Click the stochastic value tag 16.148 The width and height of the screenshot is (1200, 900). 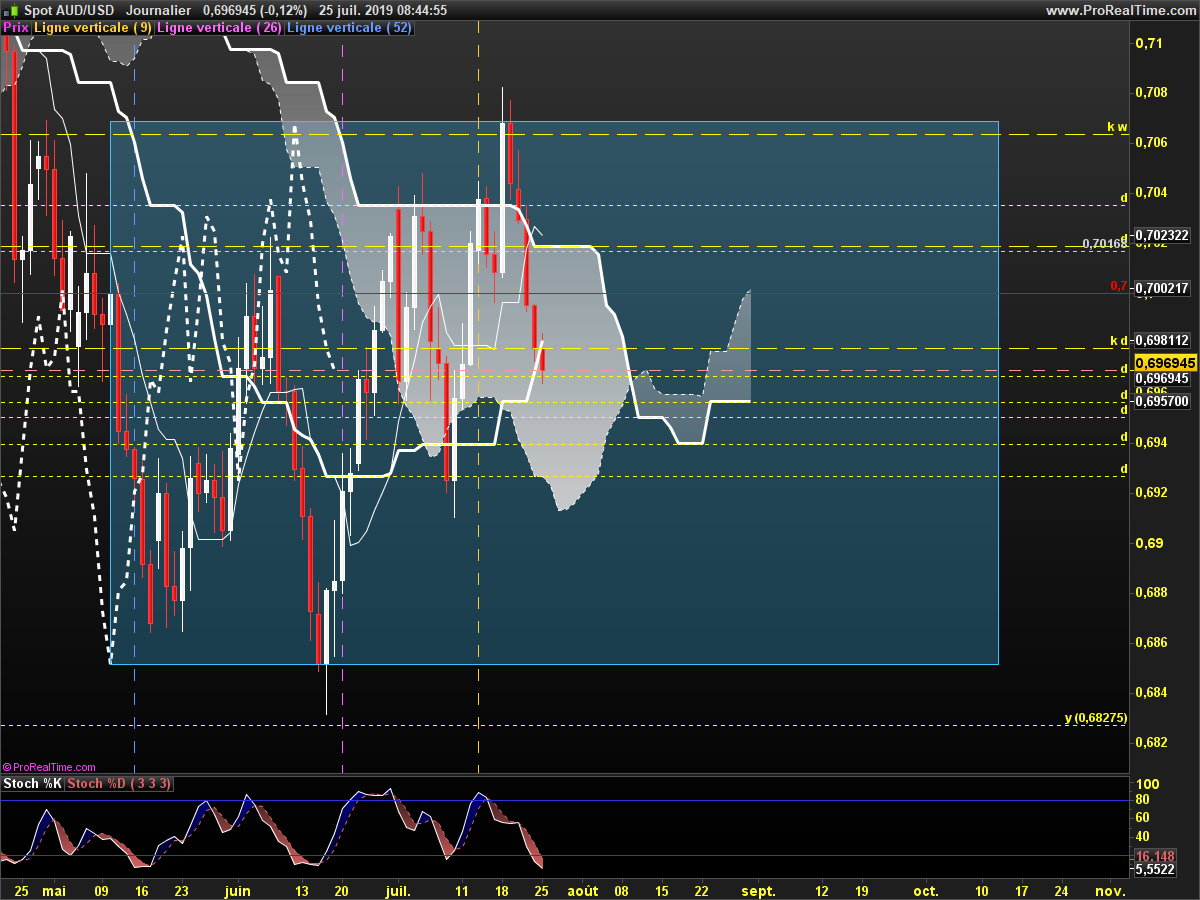click(1156, 857)
